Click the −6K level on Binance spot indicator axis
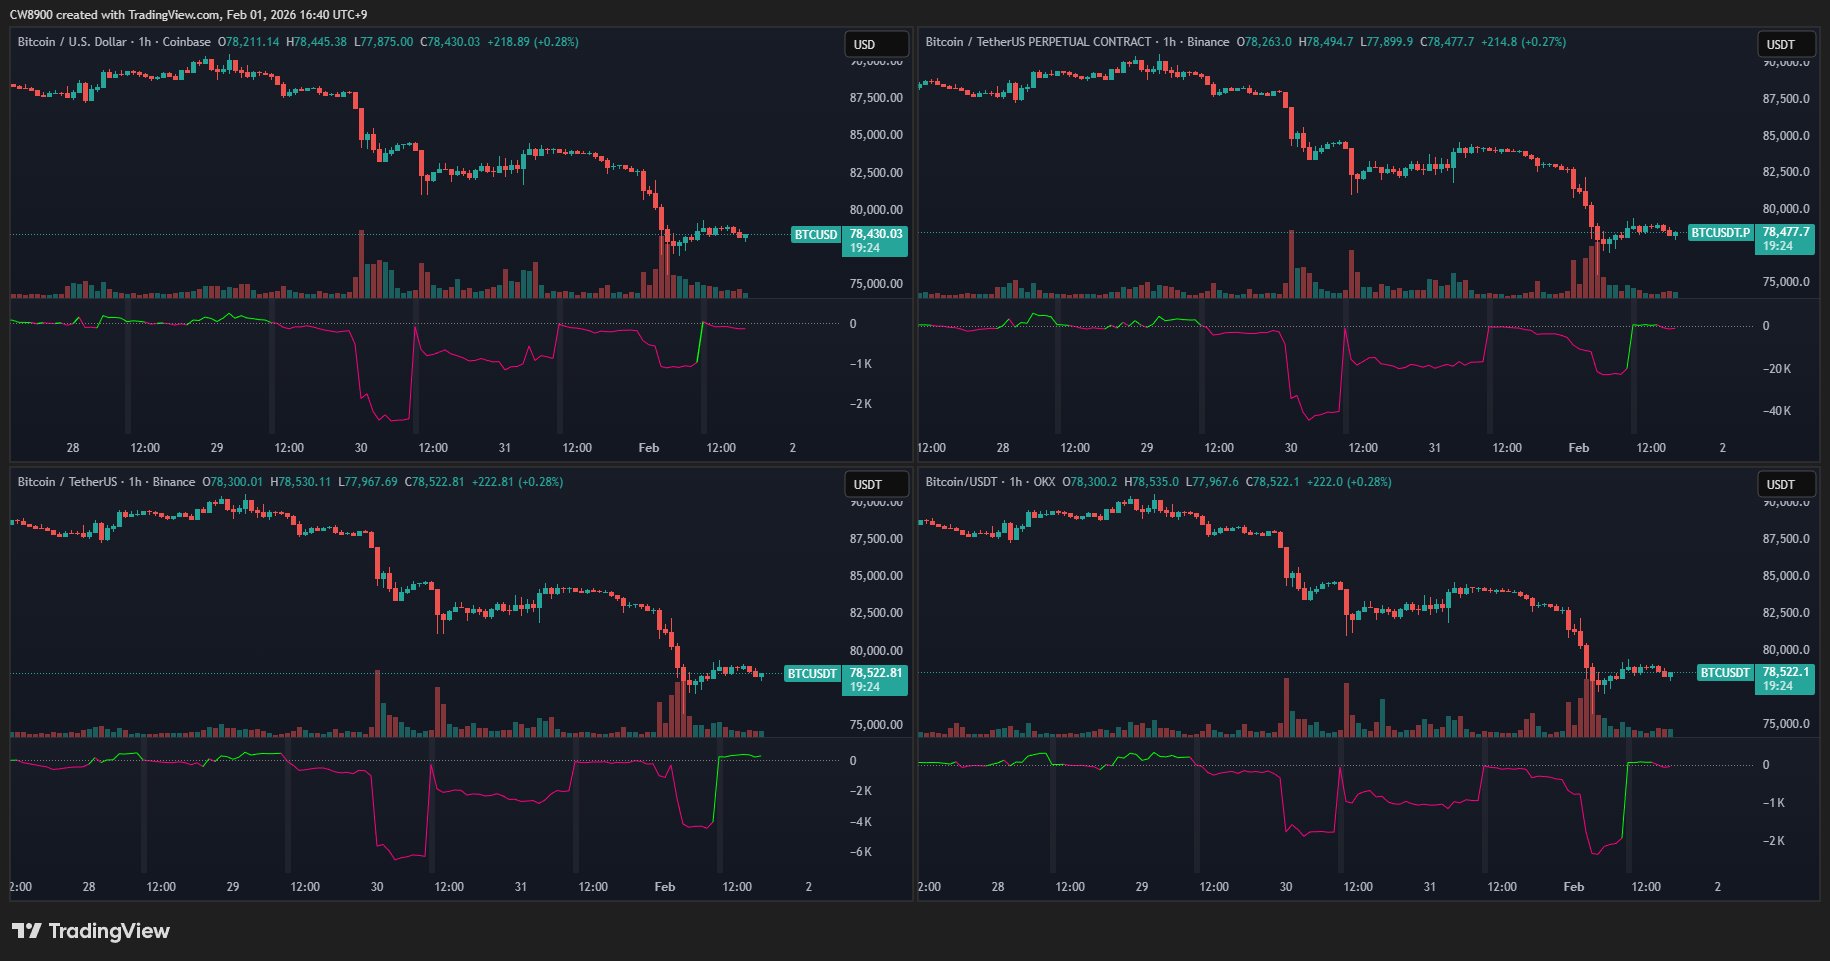The width and height of the screenshot is (1830, 961). tap(861, 852)
